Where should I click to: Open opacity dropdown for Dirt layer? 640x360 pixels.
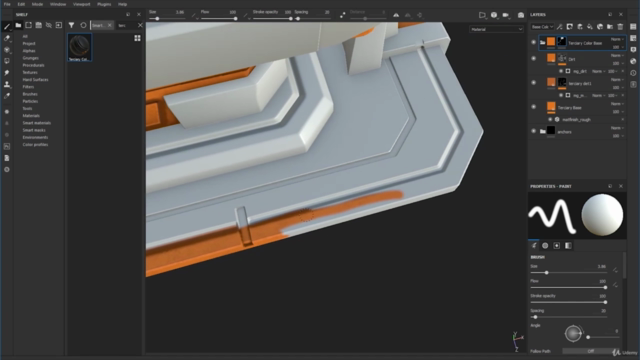point(618,64)
